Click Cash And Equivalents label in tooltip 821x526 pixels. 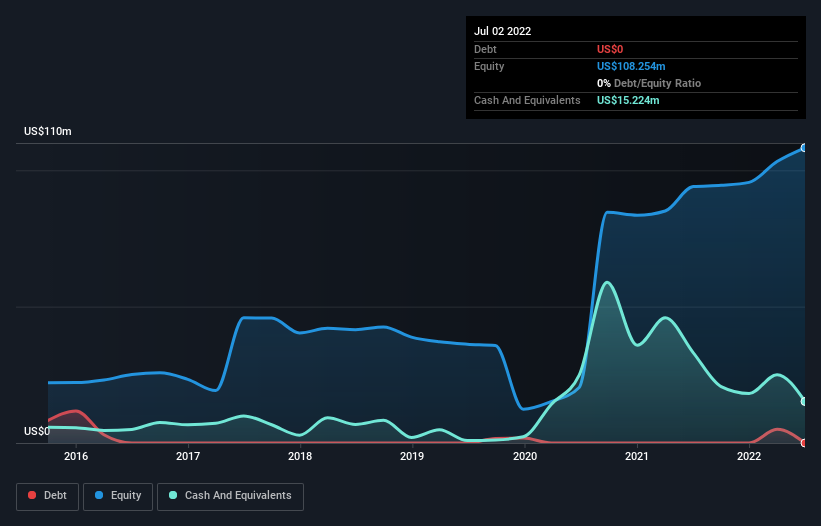[527, 100]
